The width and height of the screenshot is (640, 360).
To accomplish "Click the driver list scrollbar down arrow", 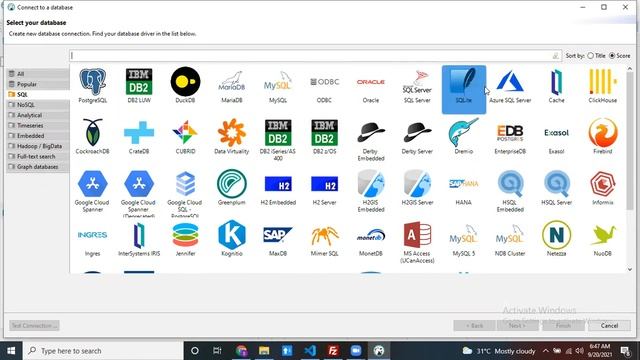I will (x=629, y=269).
